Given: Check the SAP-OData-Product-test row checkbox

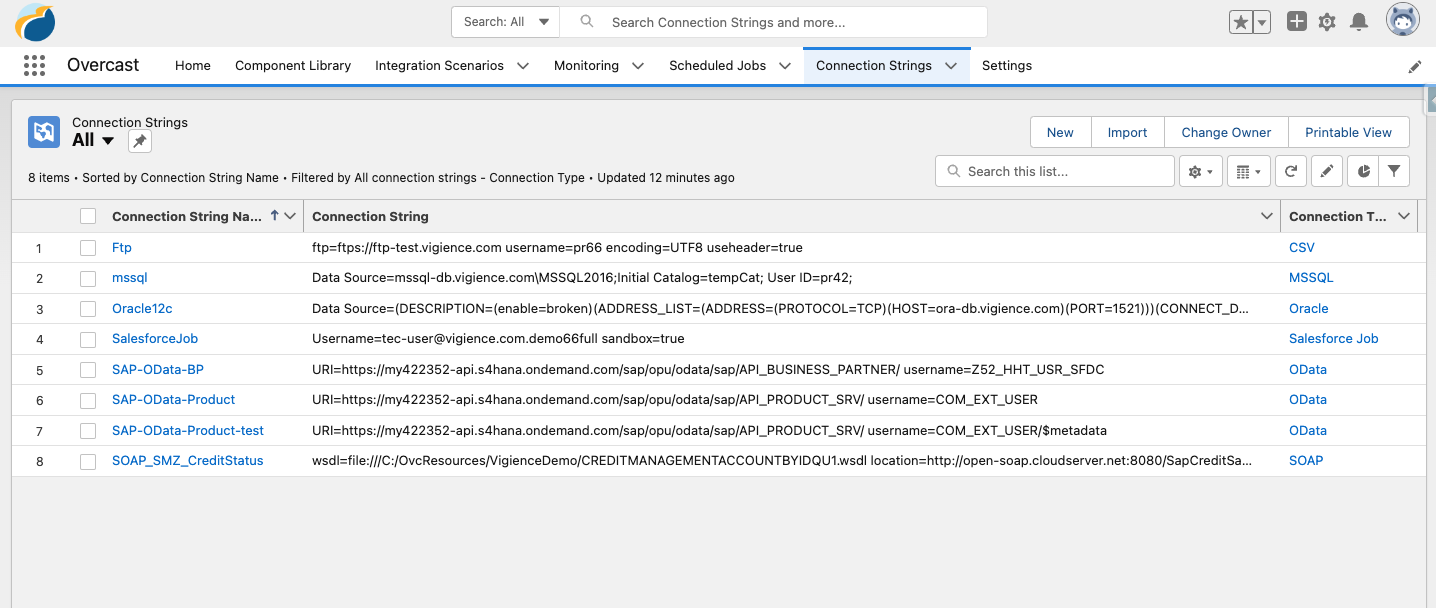Looking at the screenshot, I should [88, 430].
